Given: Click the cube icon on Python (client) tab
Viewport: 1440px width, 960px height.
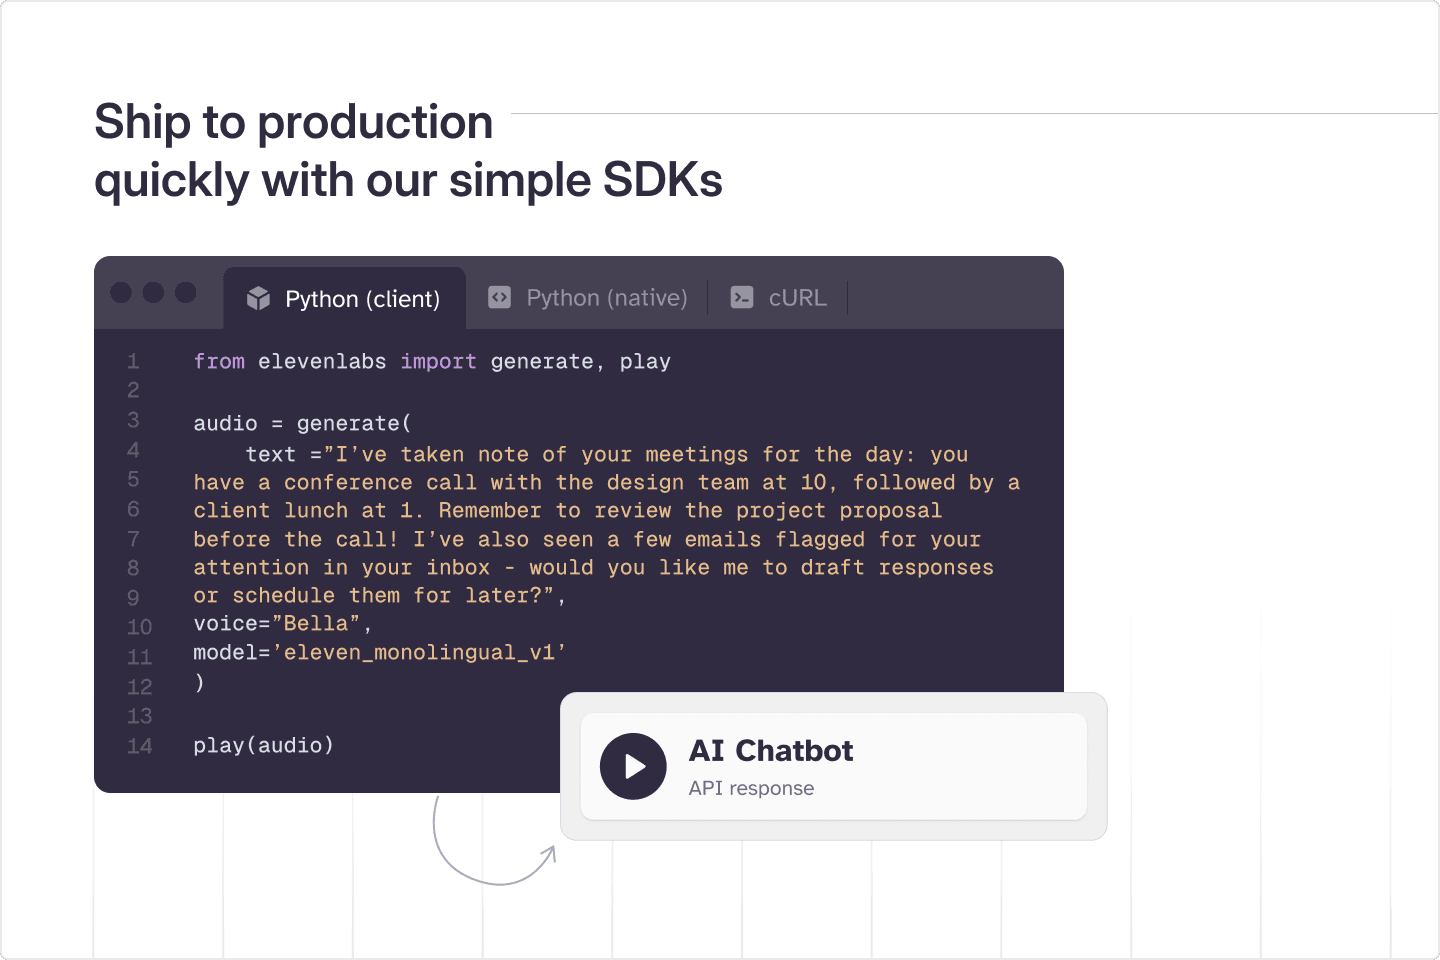Looking at the screenshot, I should click(258, 298).
